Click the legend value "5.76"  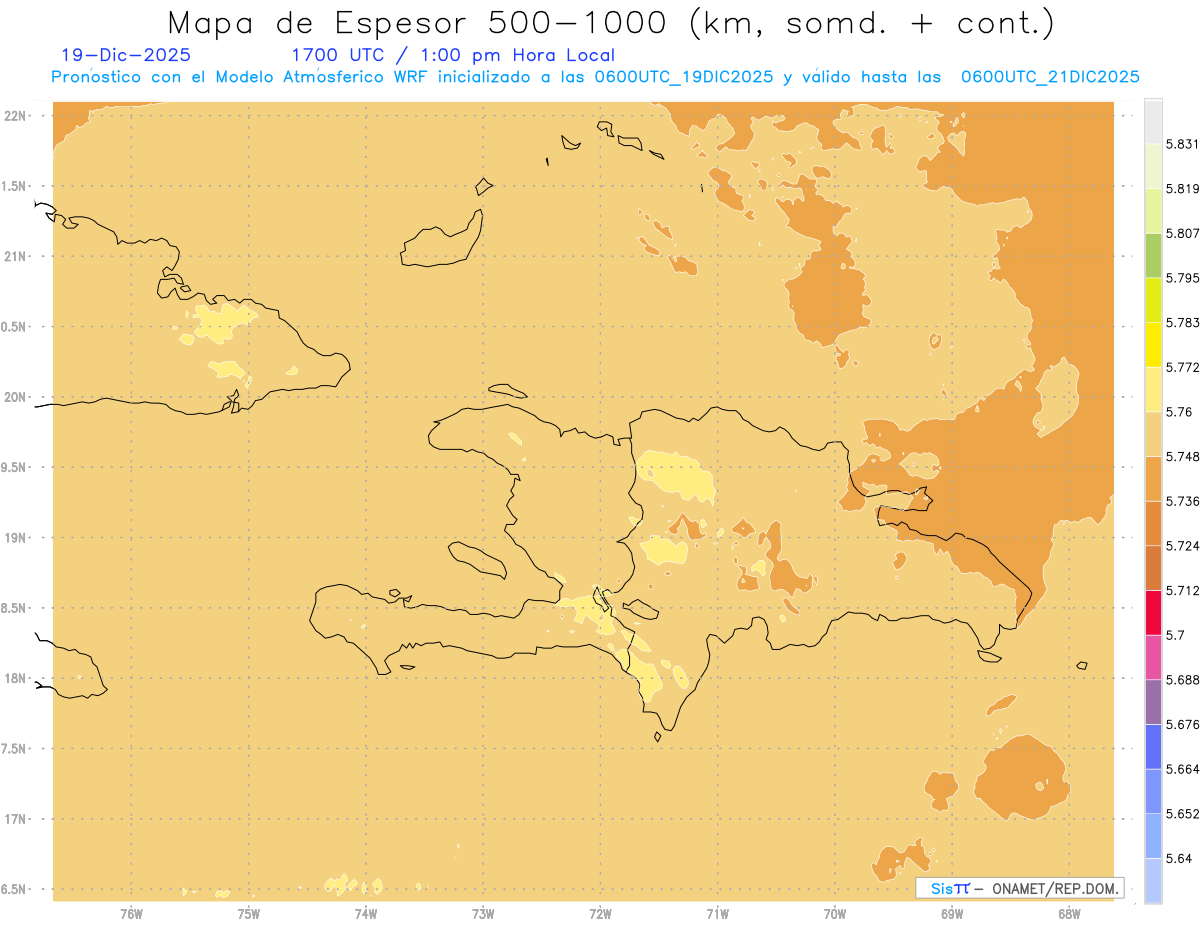point(1178,412)
